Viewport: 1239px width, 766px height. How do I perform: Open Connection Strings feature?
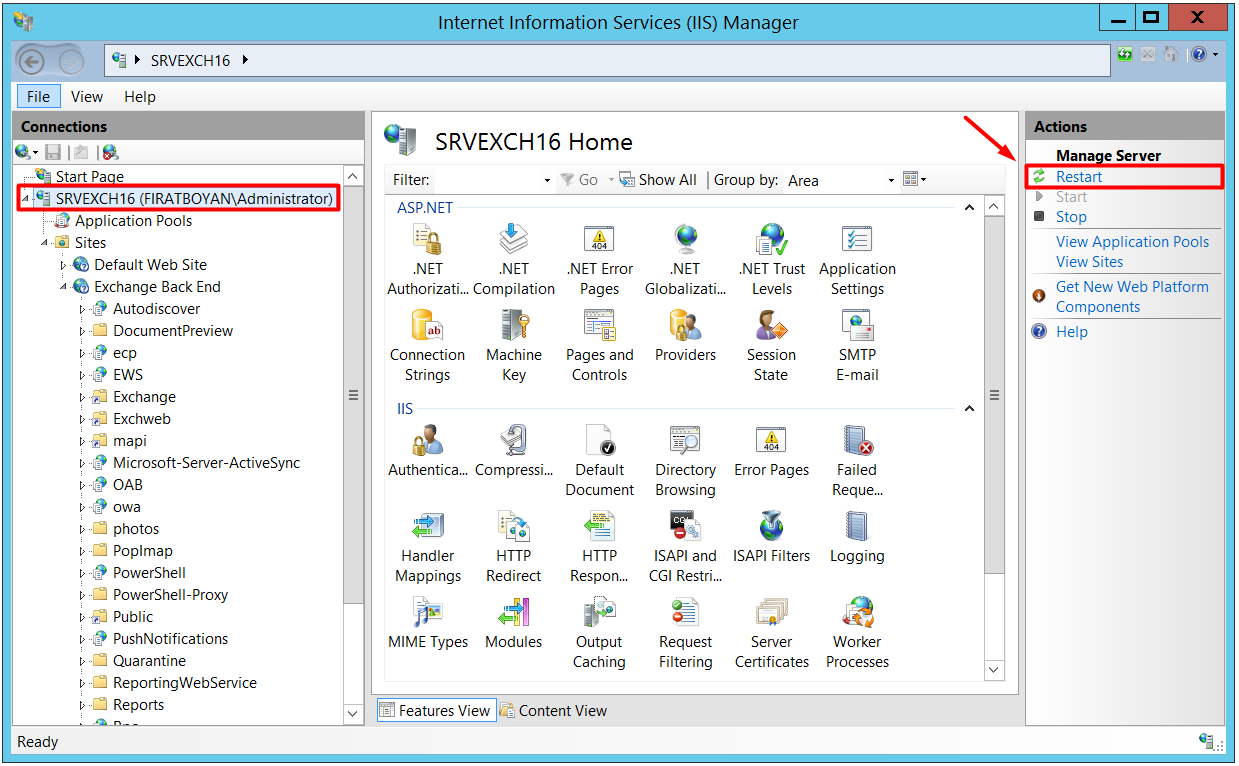click(428, 344)
